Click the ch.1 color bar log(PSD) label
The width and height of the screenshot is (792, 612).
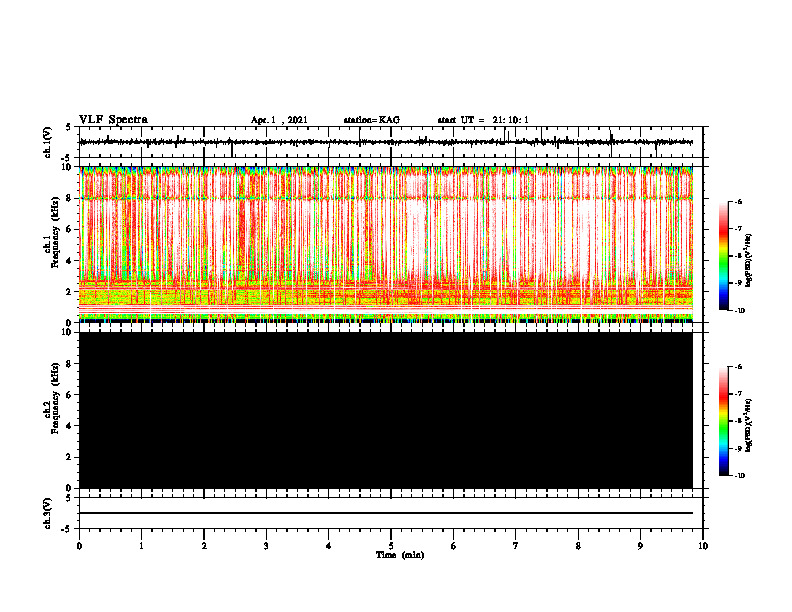point(748,261)
